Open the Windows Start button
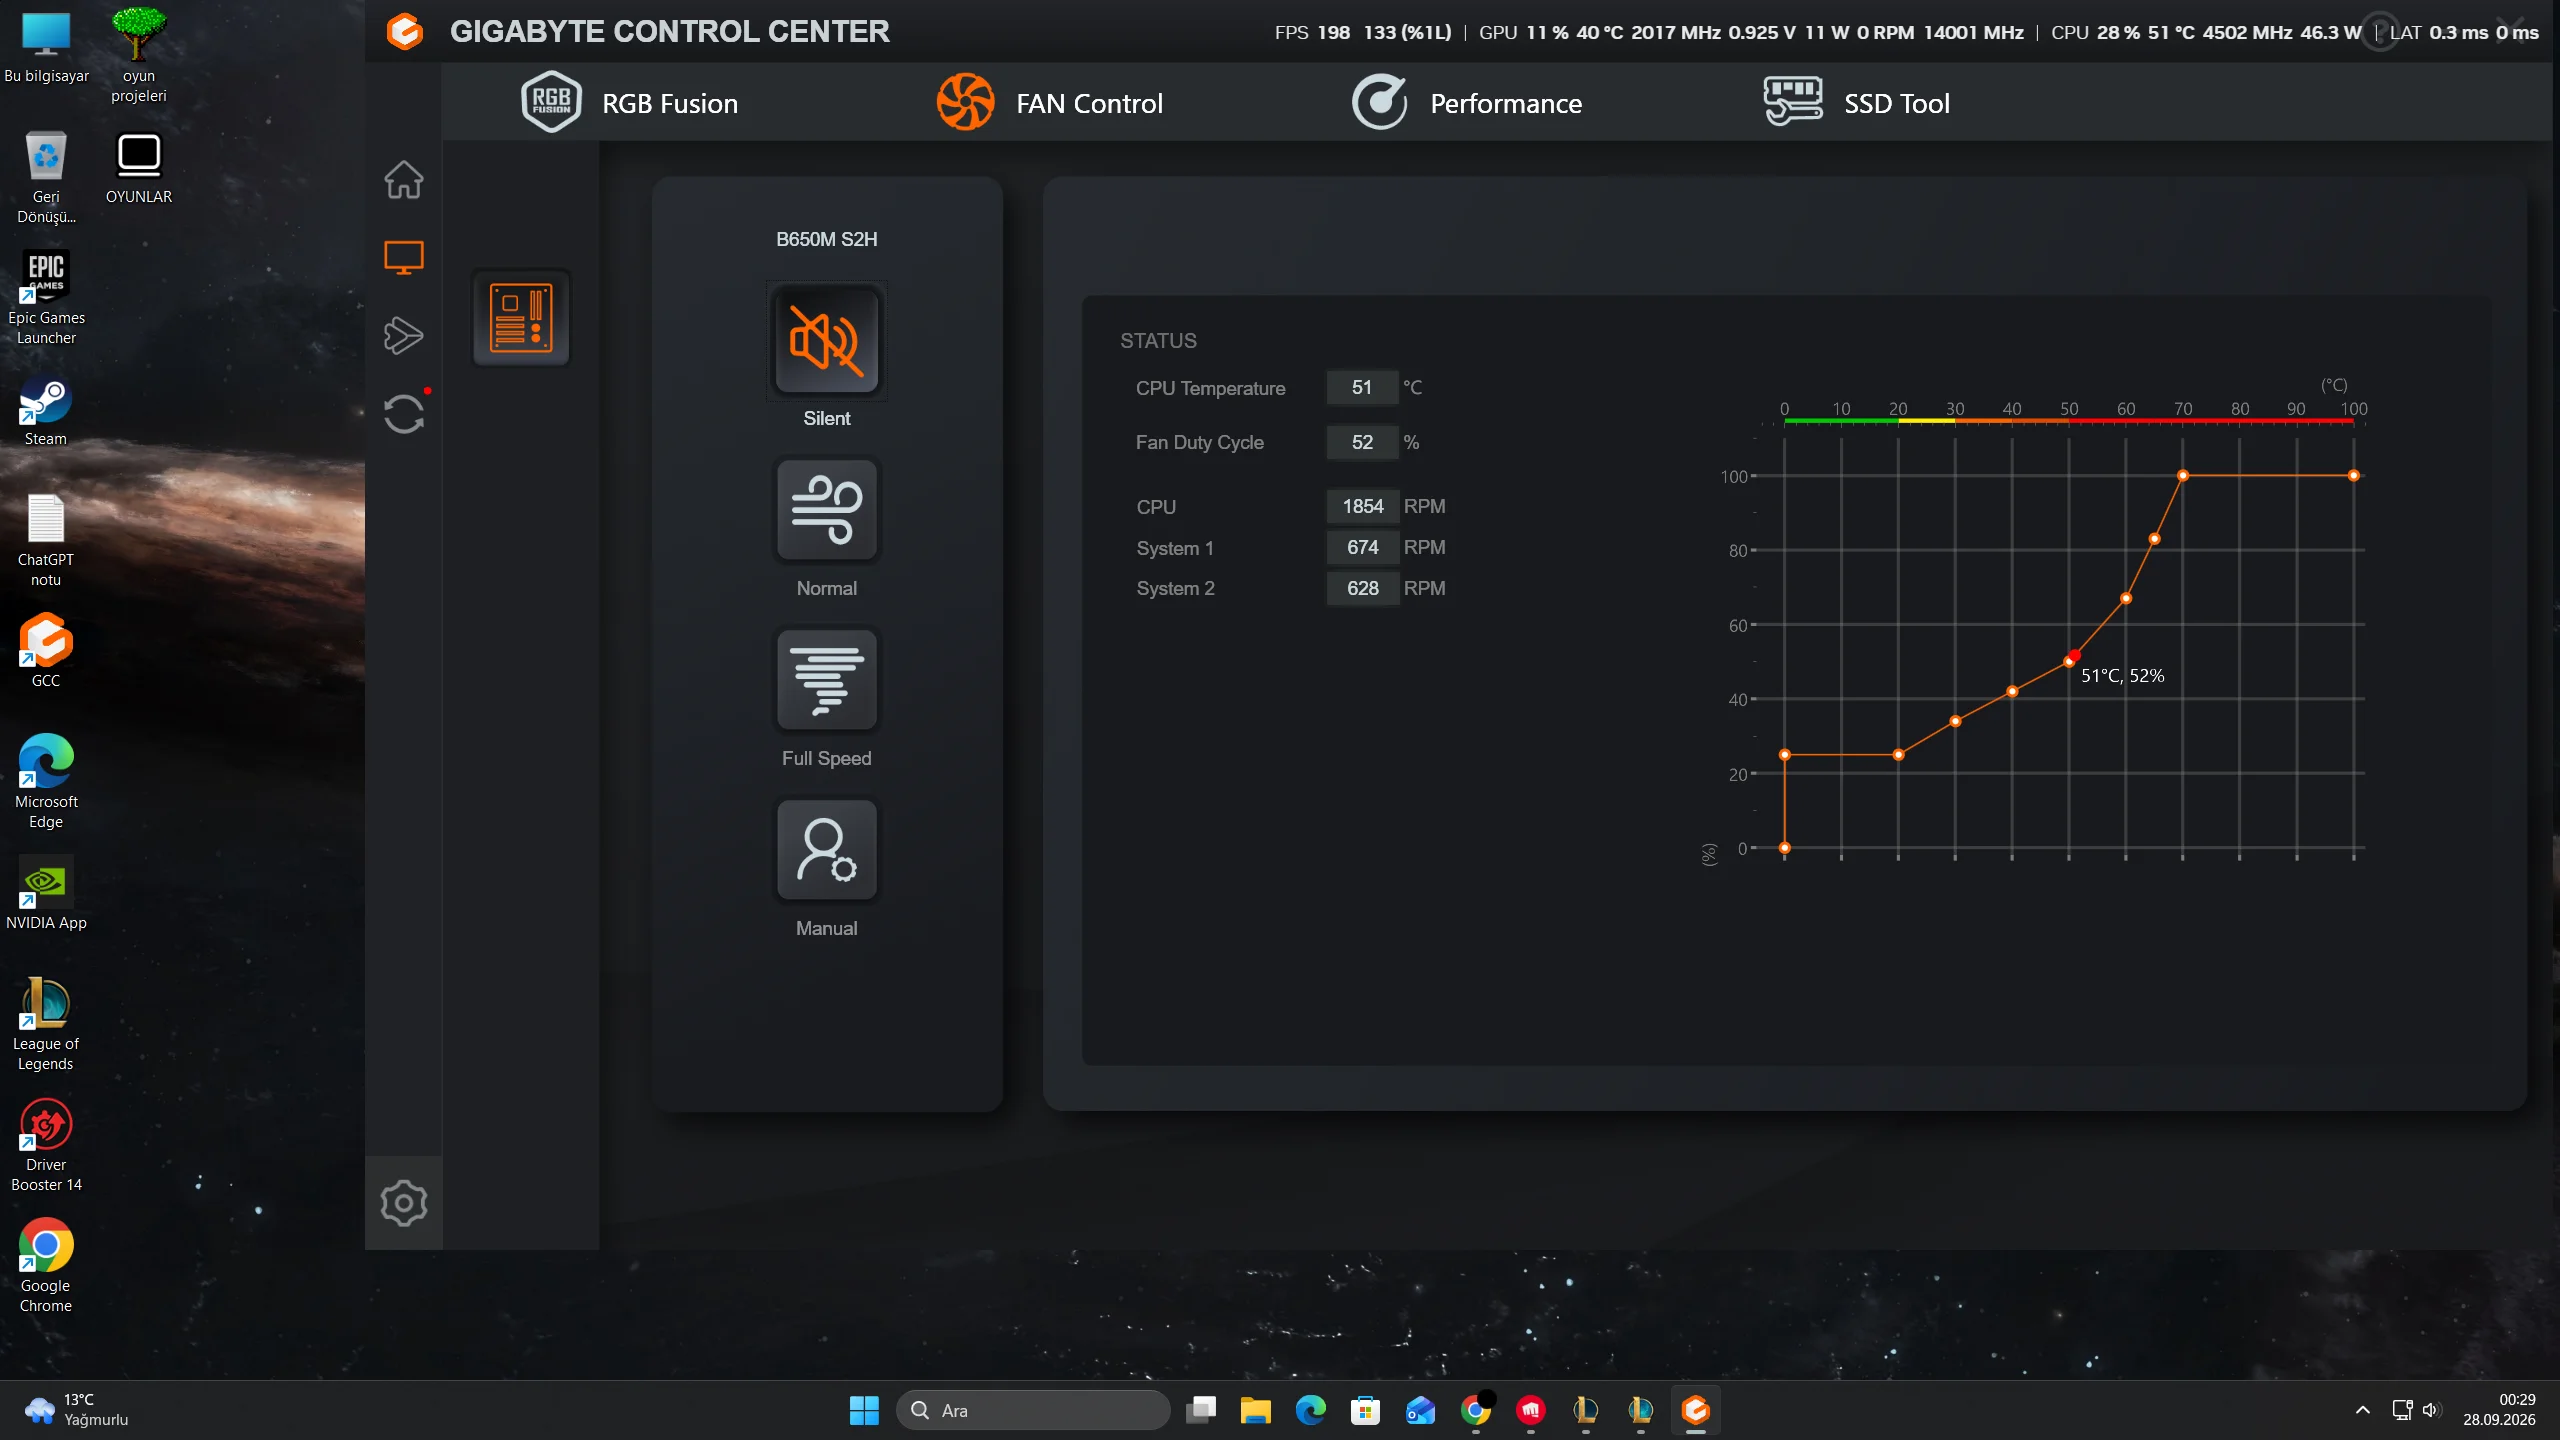The image size is (2560, 1440). point(864,1410)
